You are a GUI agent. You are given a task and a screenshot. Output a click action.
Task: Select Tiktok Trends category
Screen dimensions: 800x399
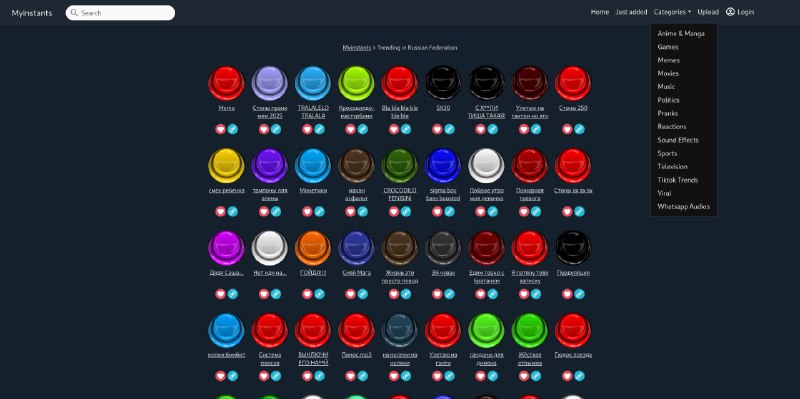tap(678, 180)
